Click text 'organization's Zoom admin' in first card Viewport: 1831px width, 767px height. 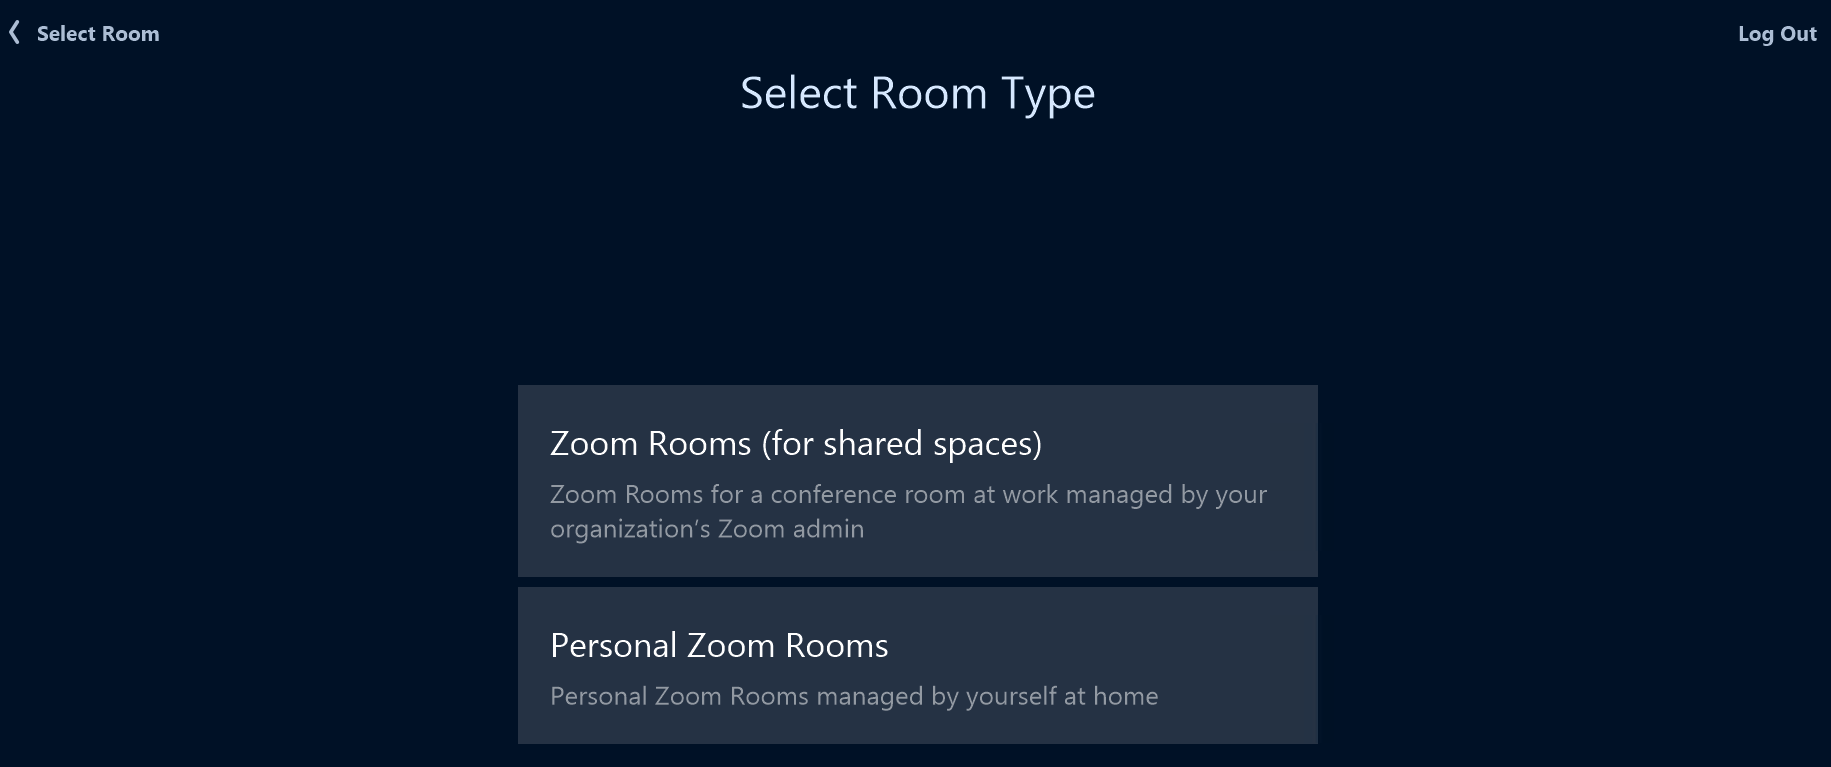coord(707,529)
